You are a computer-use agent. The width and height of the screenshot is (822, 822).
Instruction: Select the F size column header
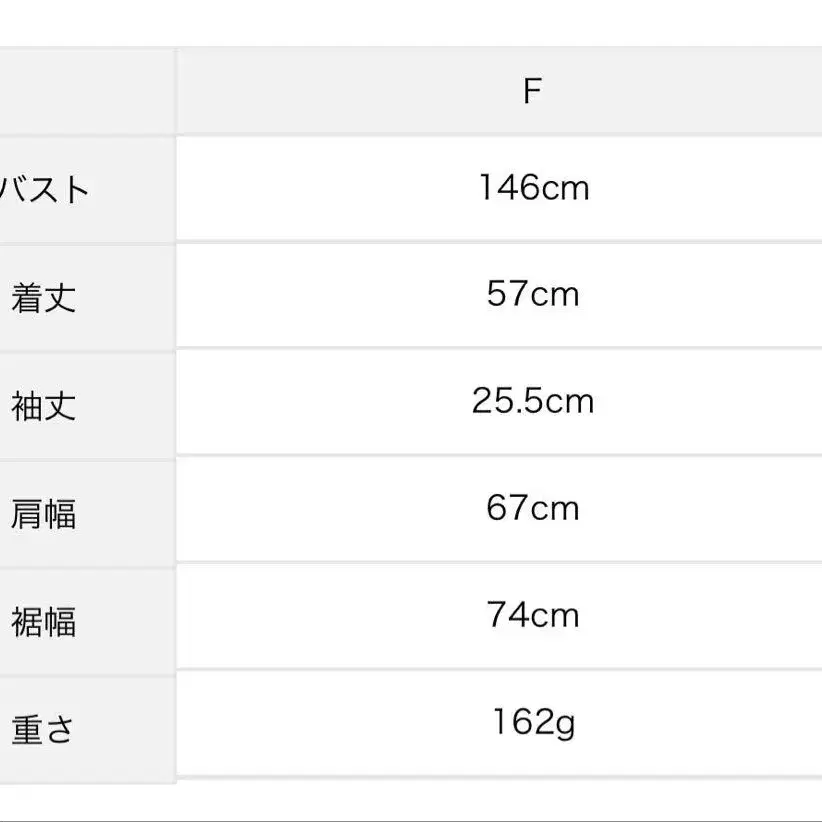pyautogui.click(x=532, y=91)
